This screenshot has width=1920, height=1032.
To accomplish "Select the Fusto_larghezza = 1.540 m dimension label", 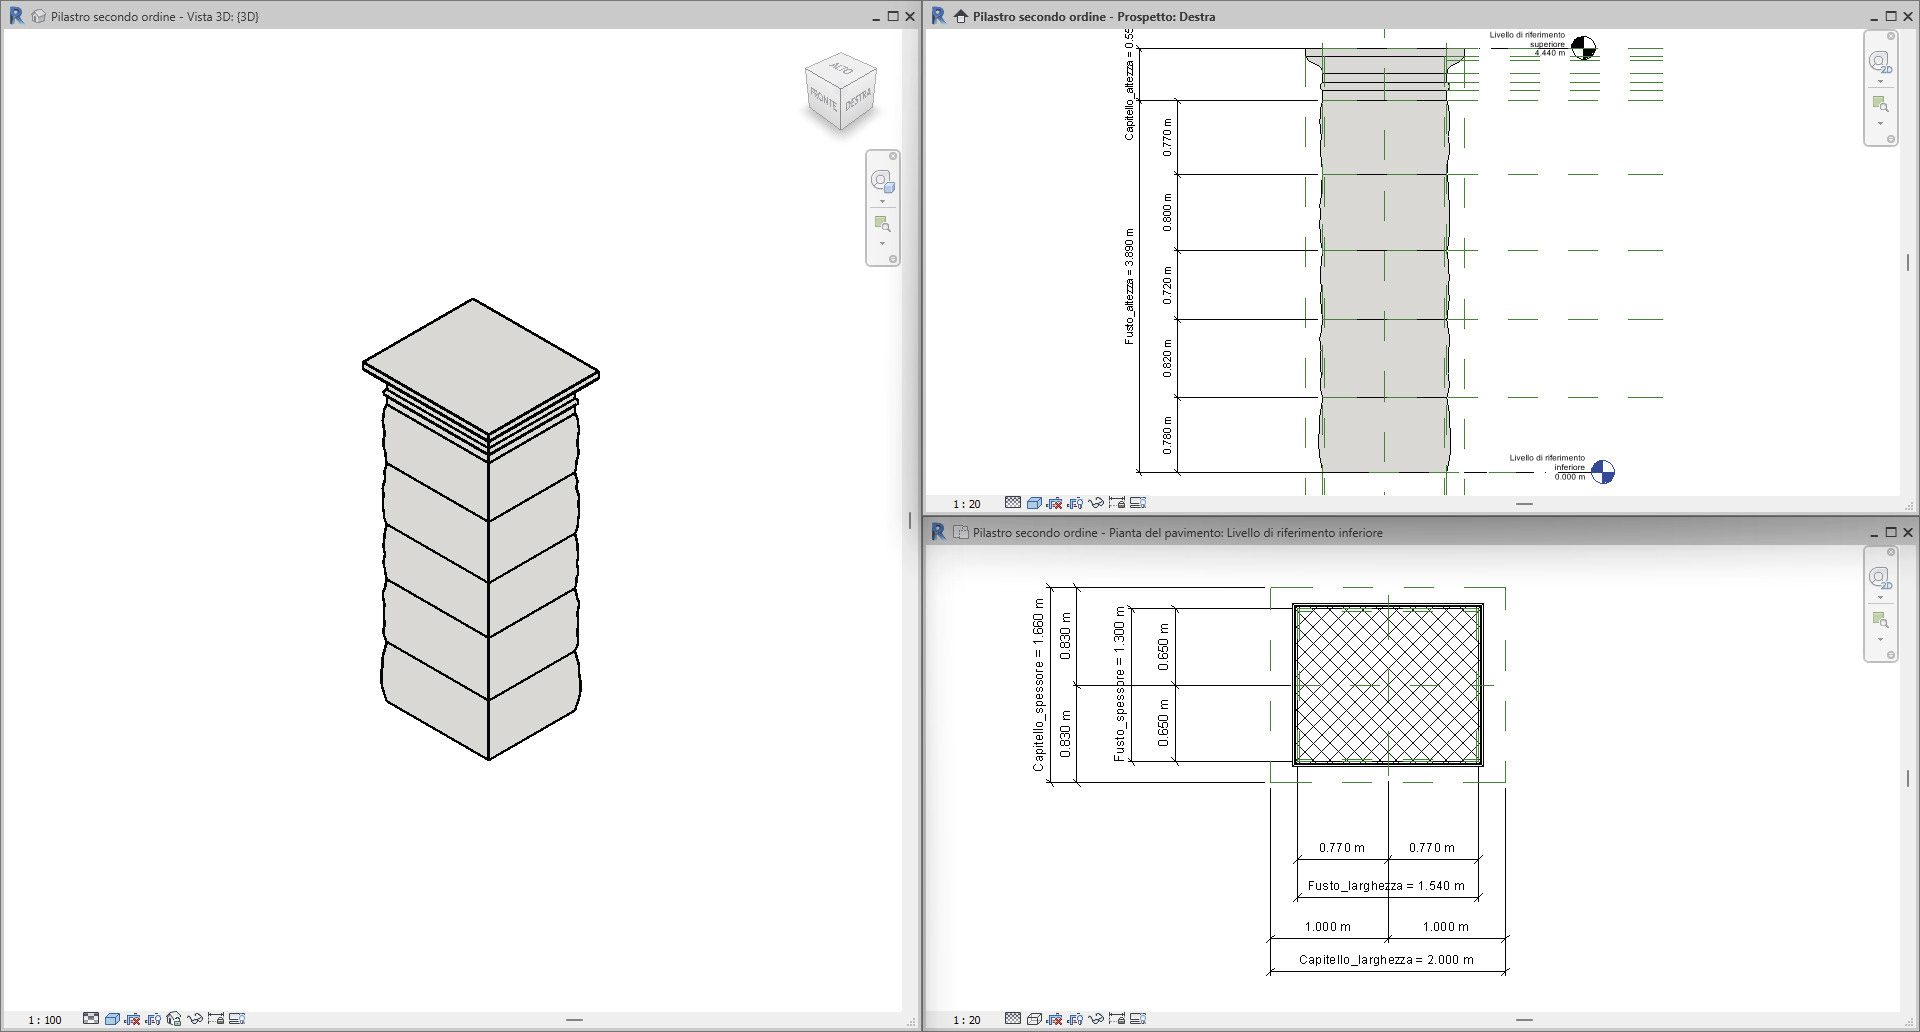I will coord(1385,886).
